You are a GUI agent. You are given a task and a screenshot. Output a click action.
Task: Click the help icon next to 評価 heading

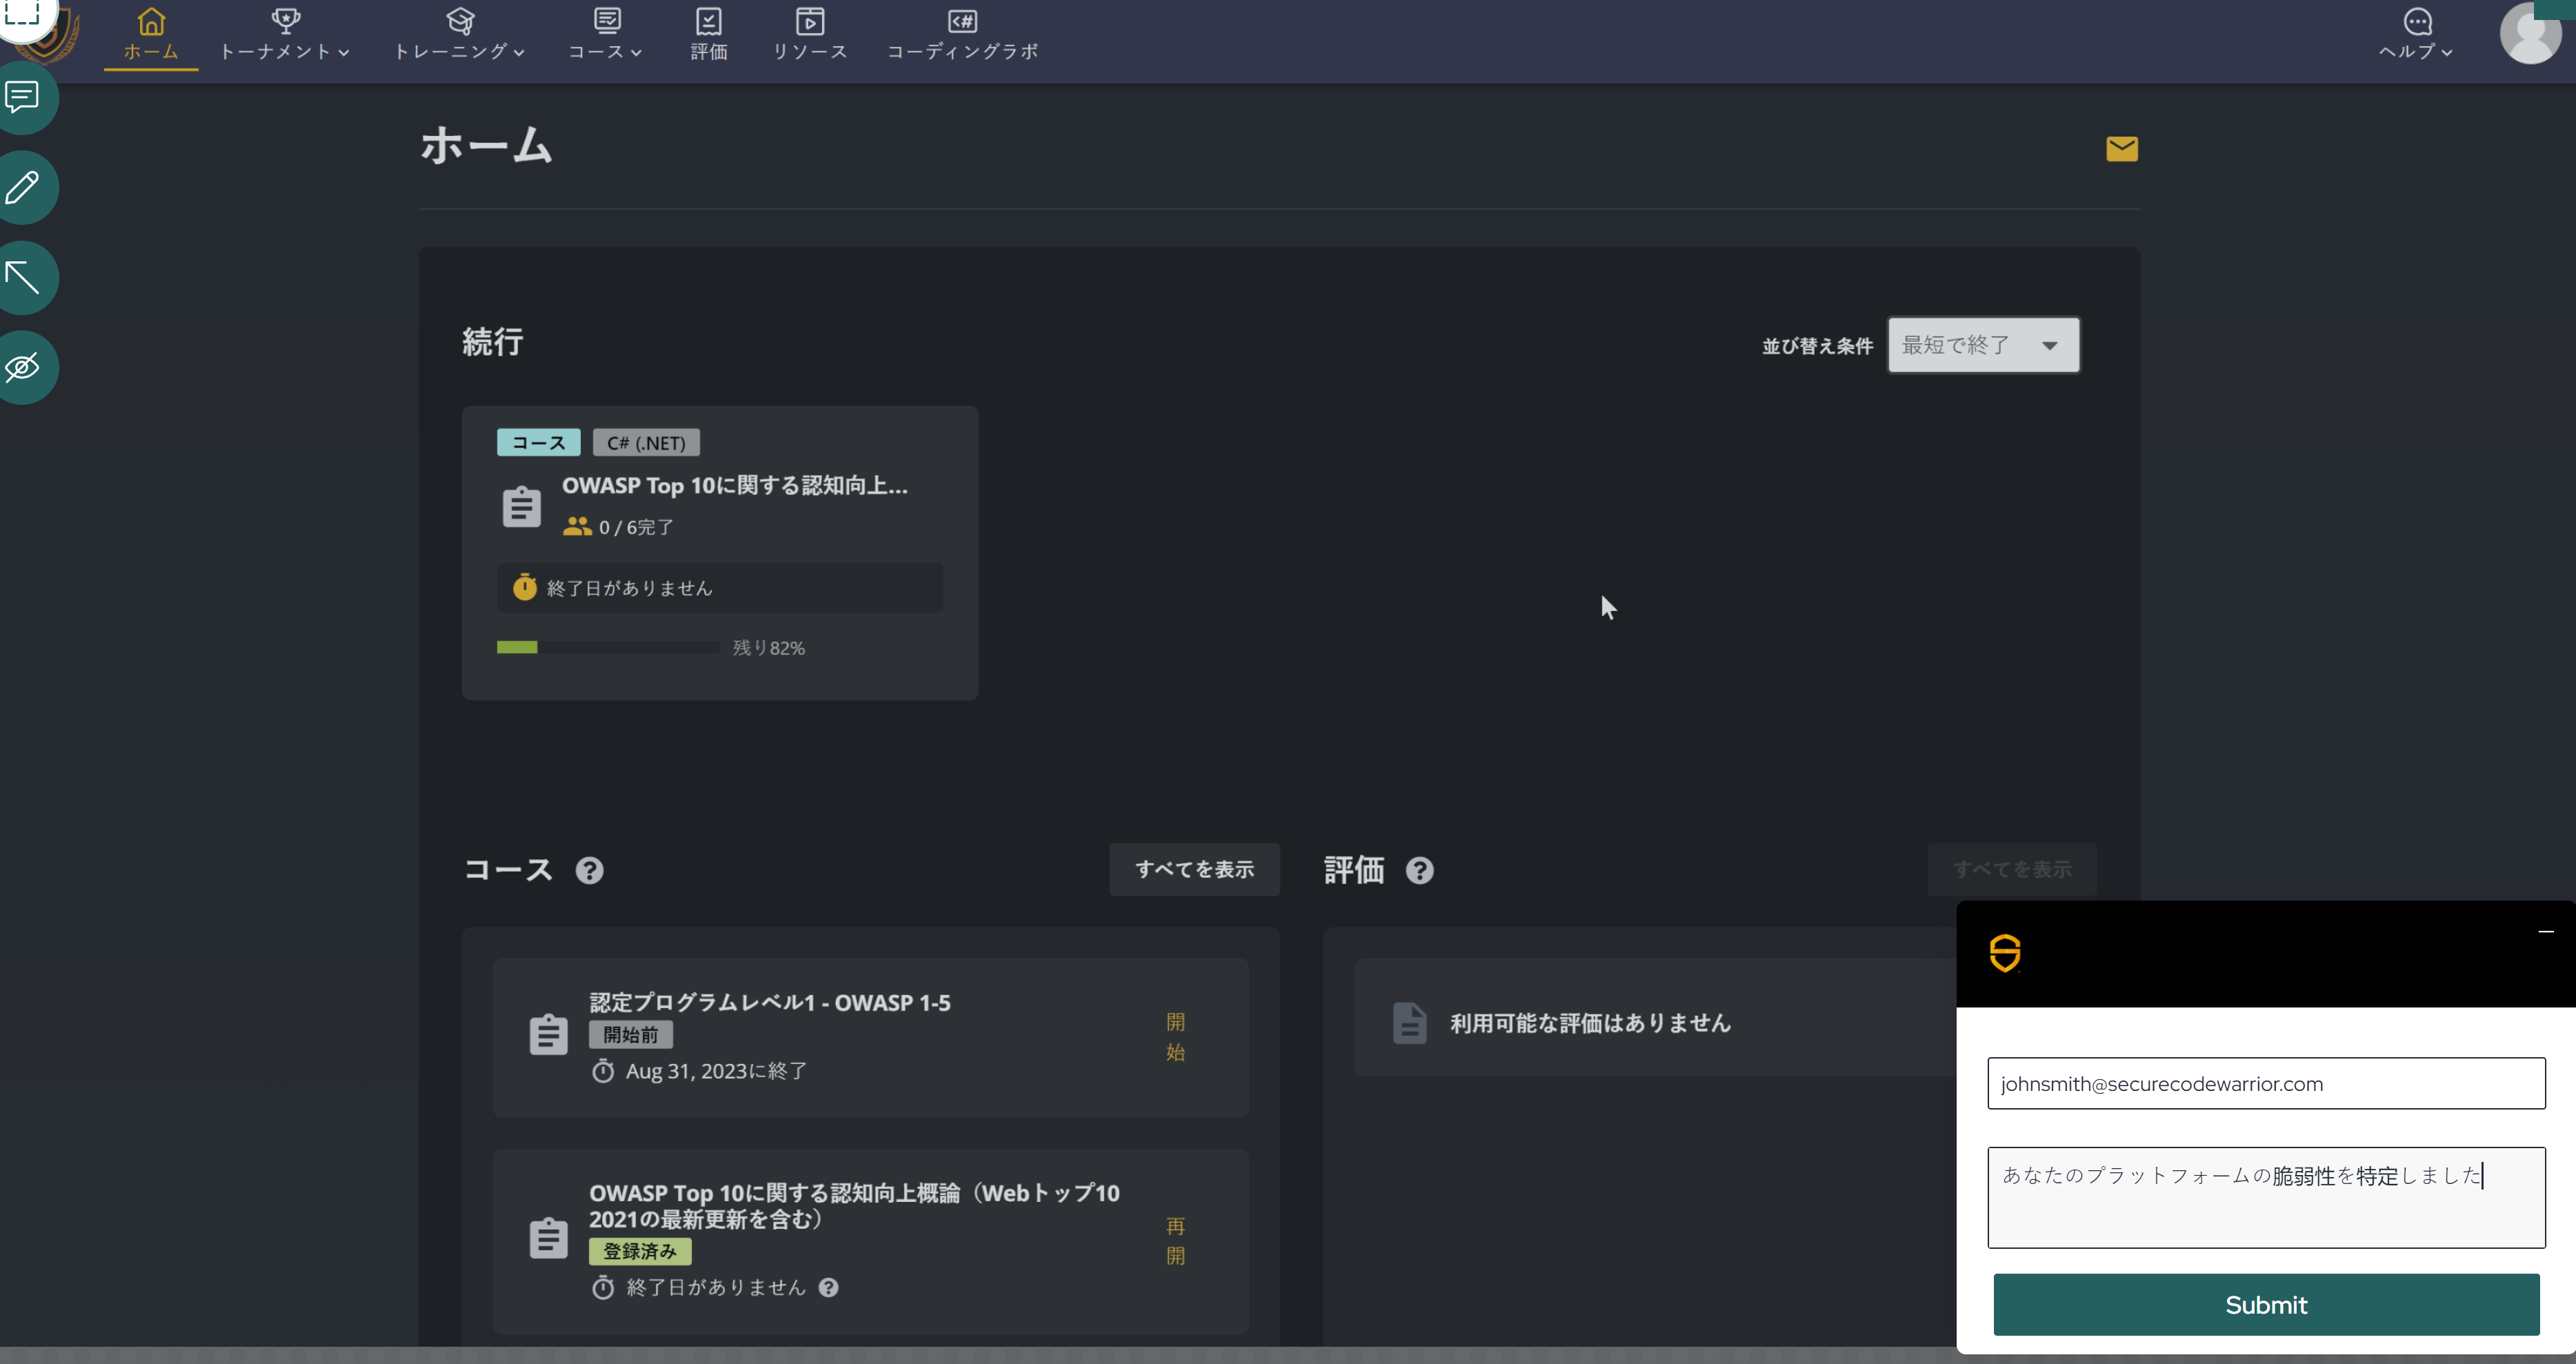pos(1419,870)
